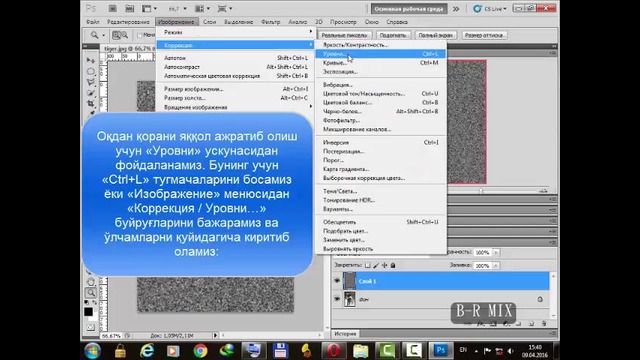Choose Инверсия from the submenu

(380, 142)
